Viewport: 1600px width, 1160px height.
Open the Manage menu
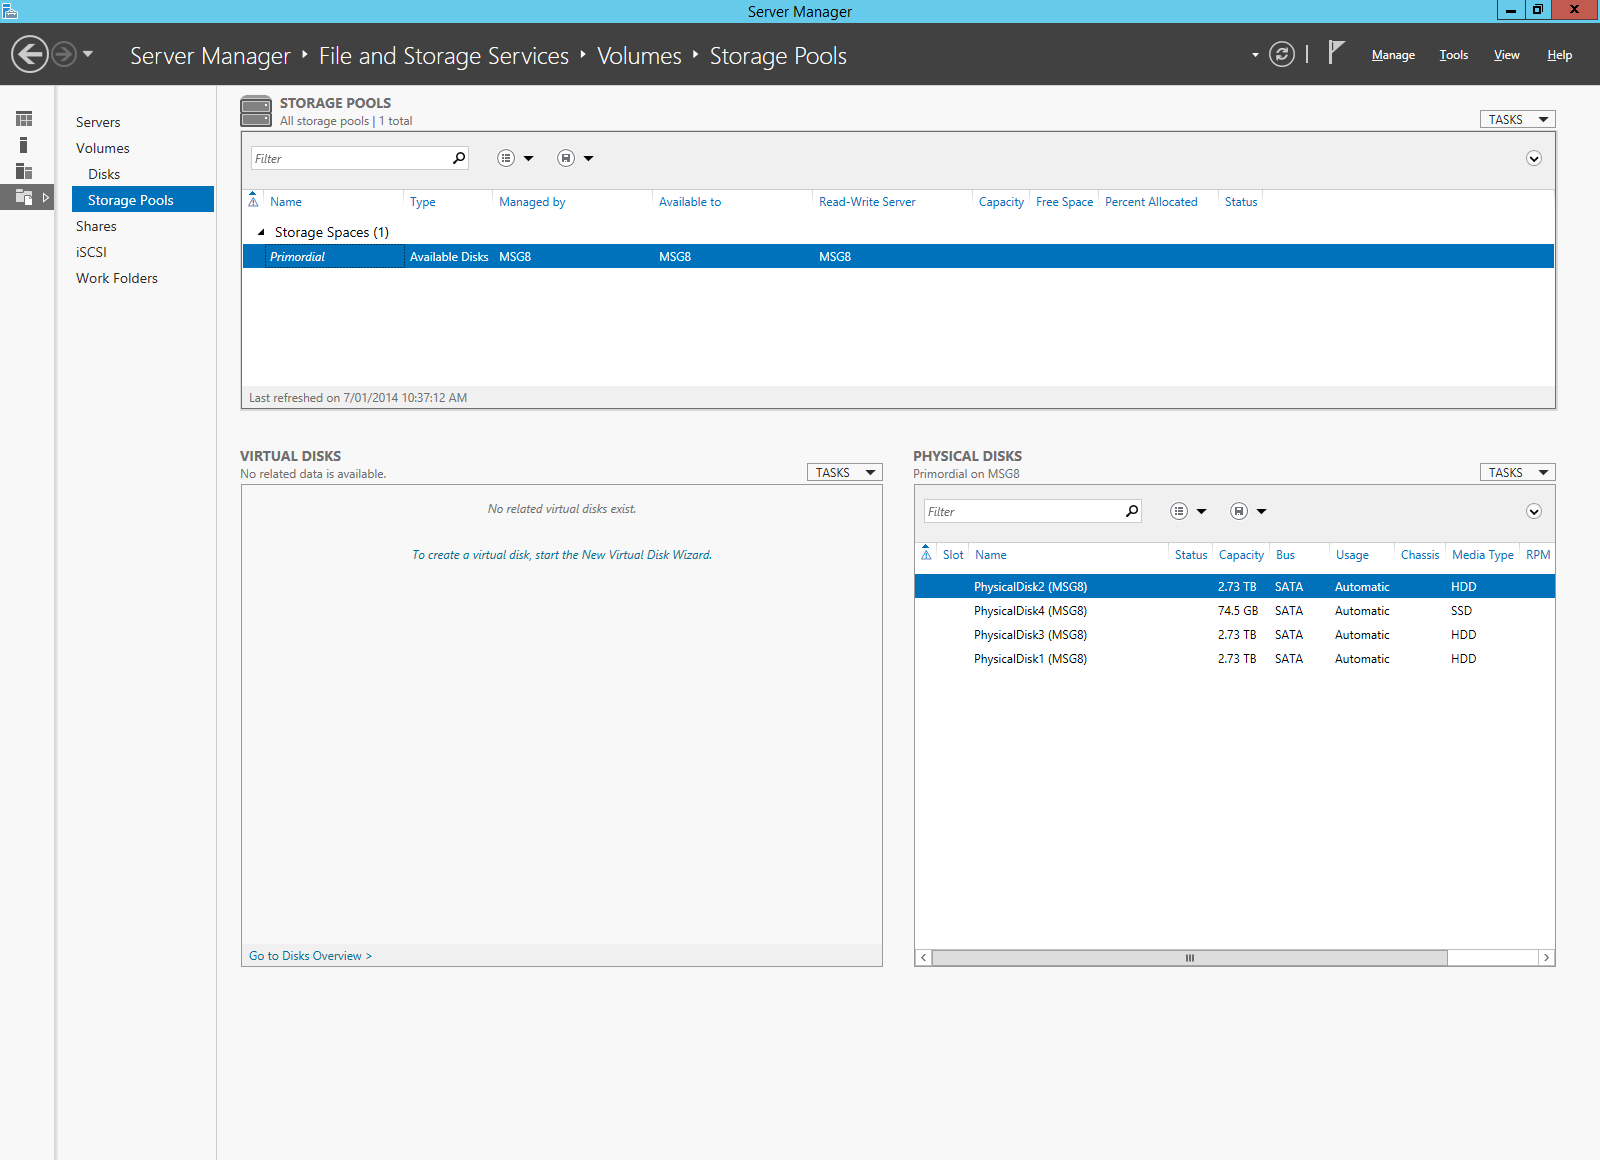coord(1393,55)
